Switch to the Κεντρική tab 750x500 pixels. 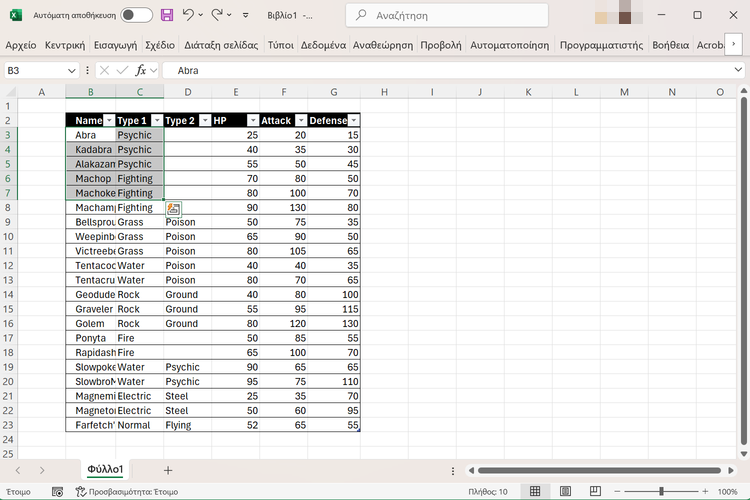[x=65, y=45]
